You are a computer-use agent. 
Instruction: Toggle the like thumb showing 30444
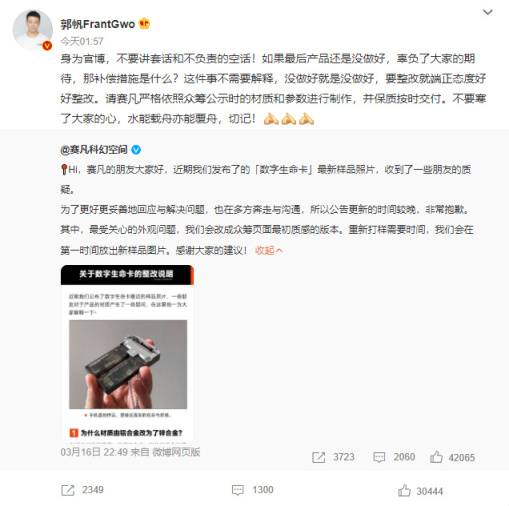point(404,490)
